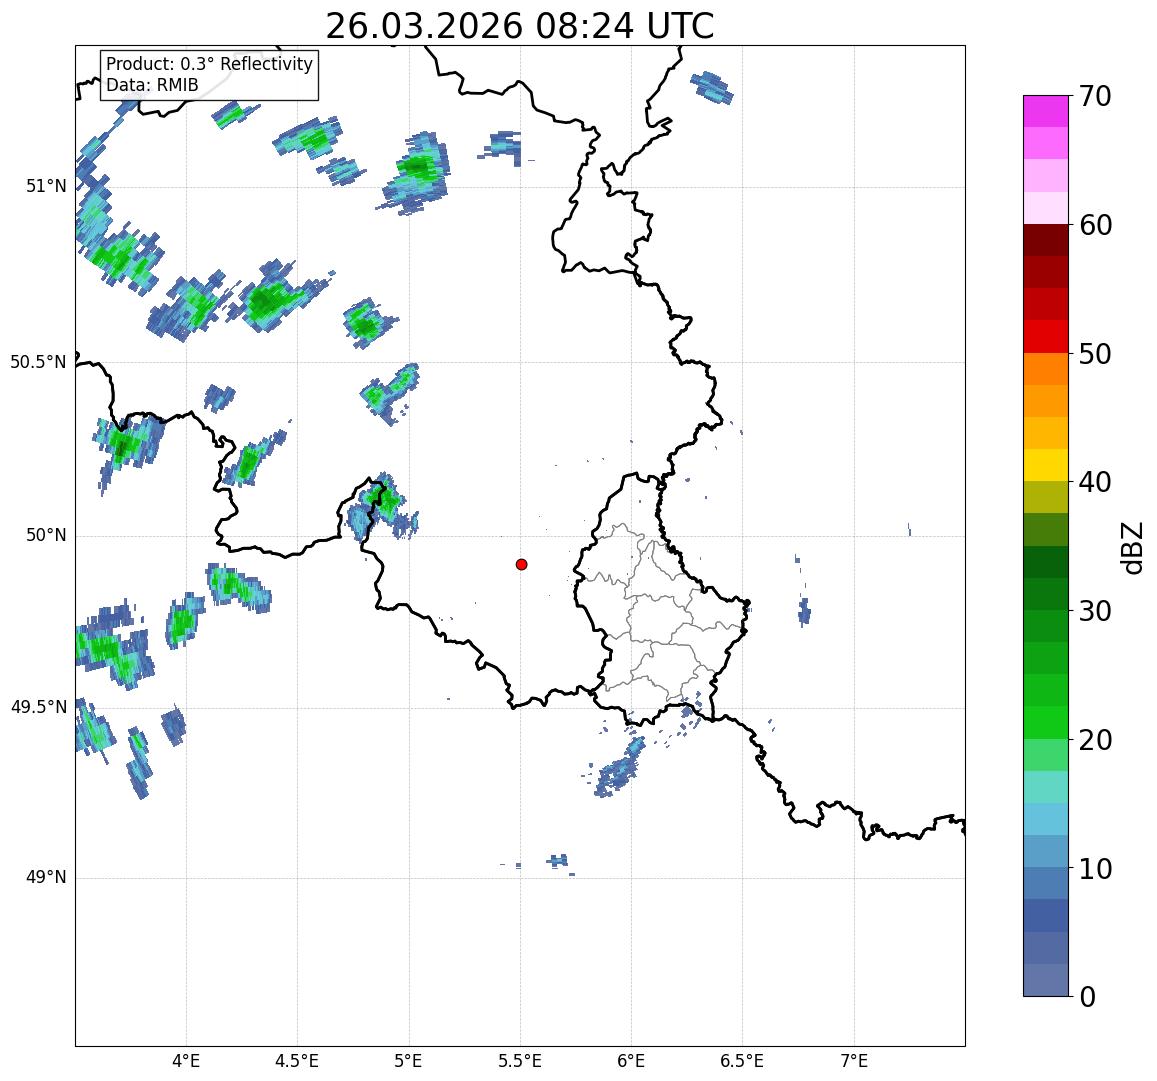Pick the dark maroon swatch below 60

1046,241
